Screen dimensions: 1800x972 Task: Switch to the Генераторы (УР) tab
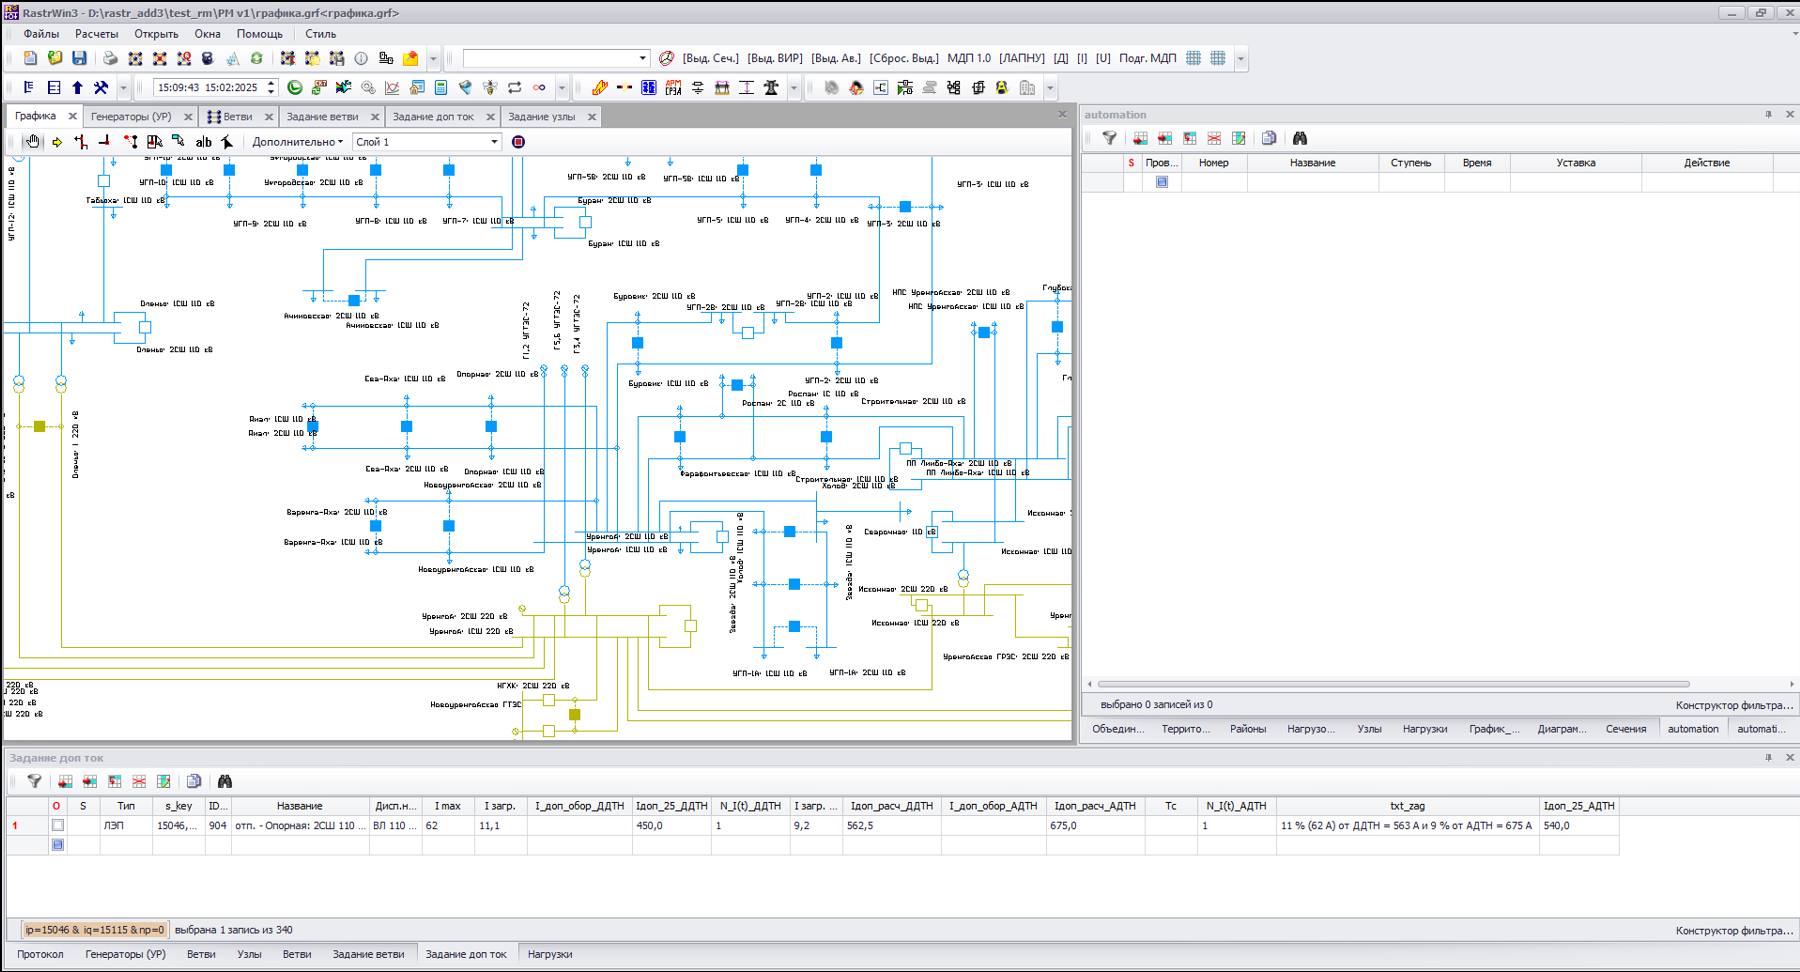[131, 117]
